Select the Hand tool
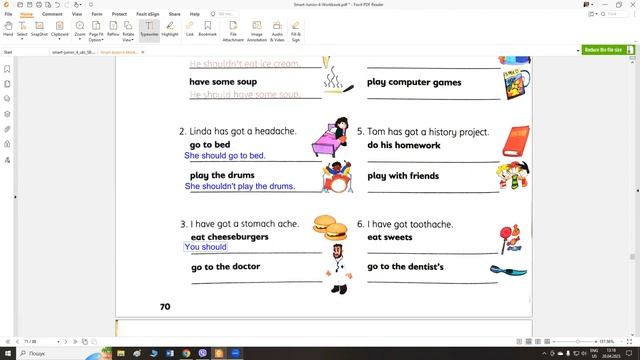Image resolution: width=640 pixels, height=360 pixels. 8,29
